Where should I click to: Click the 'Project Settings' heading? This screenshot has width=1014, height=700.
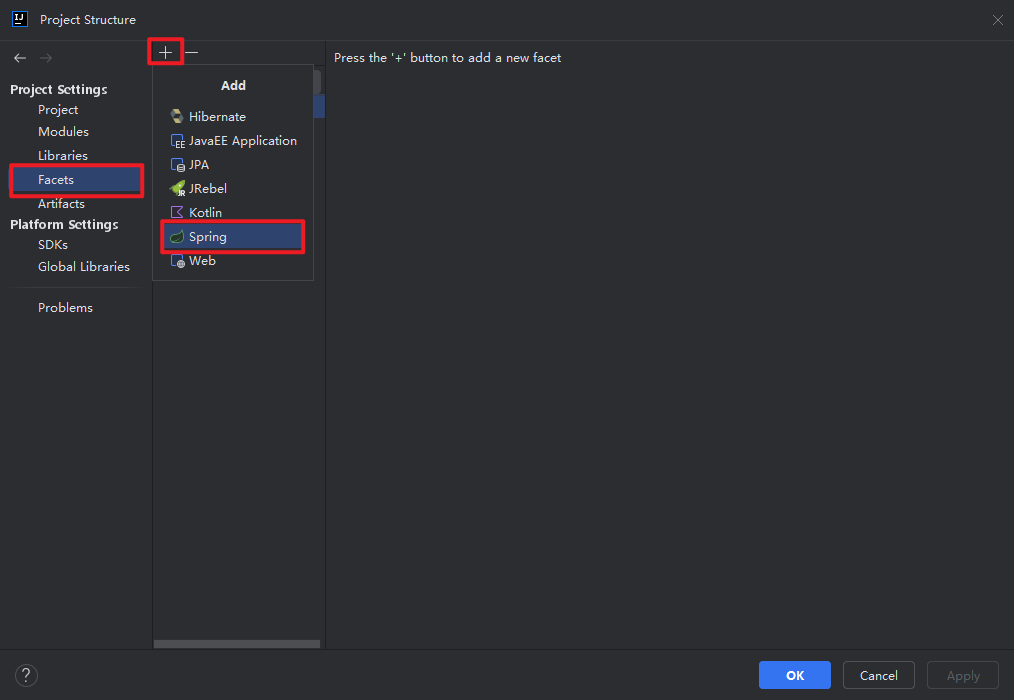click(x=59, y=89)
